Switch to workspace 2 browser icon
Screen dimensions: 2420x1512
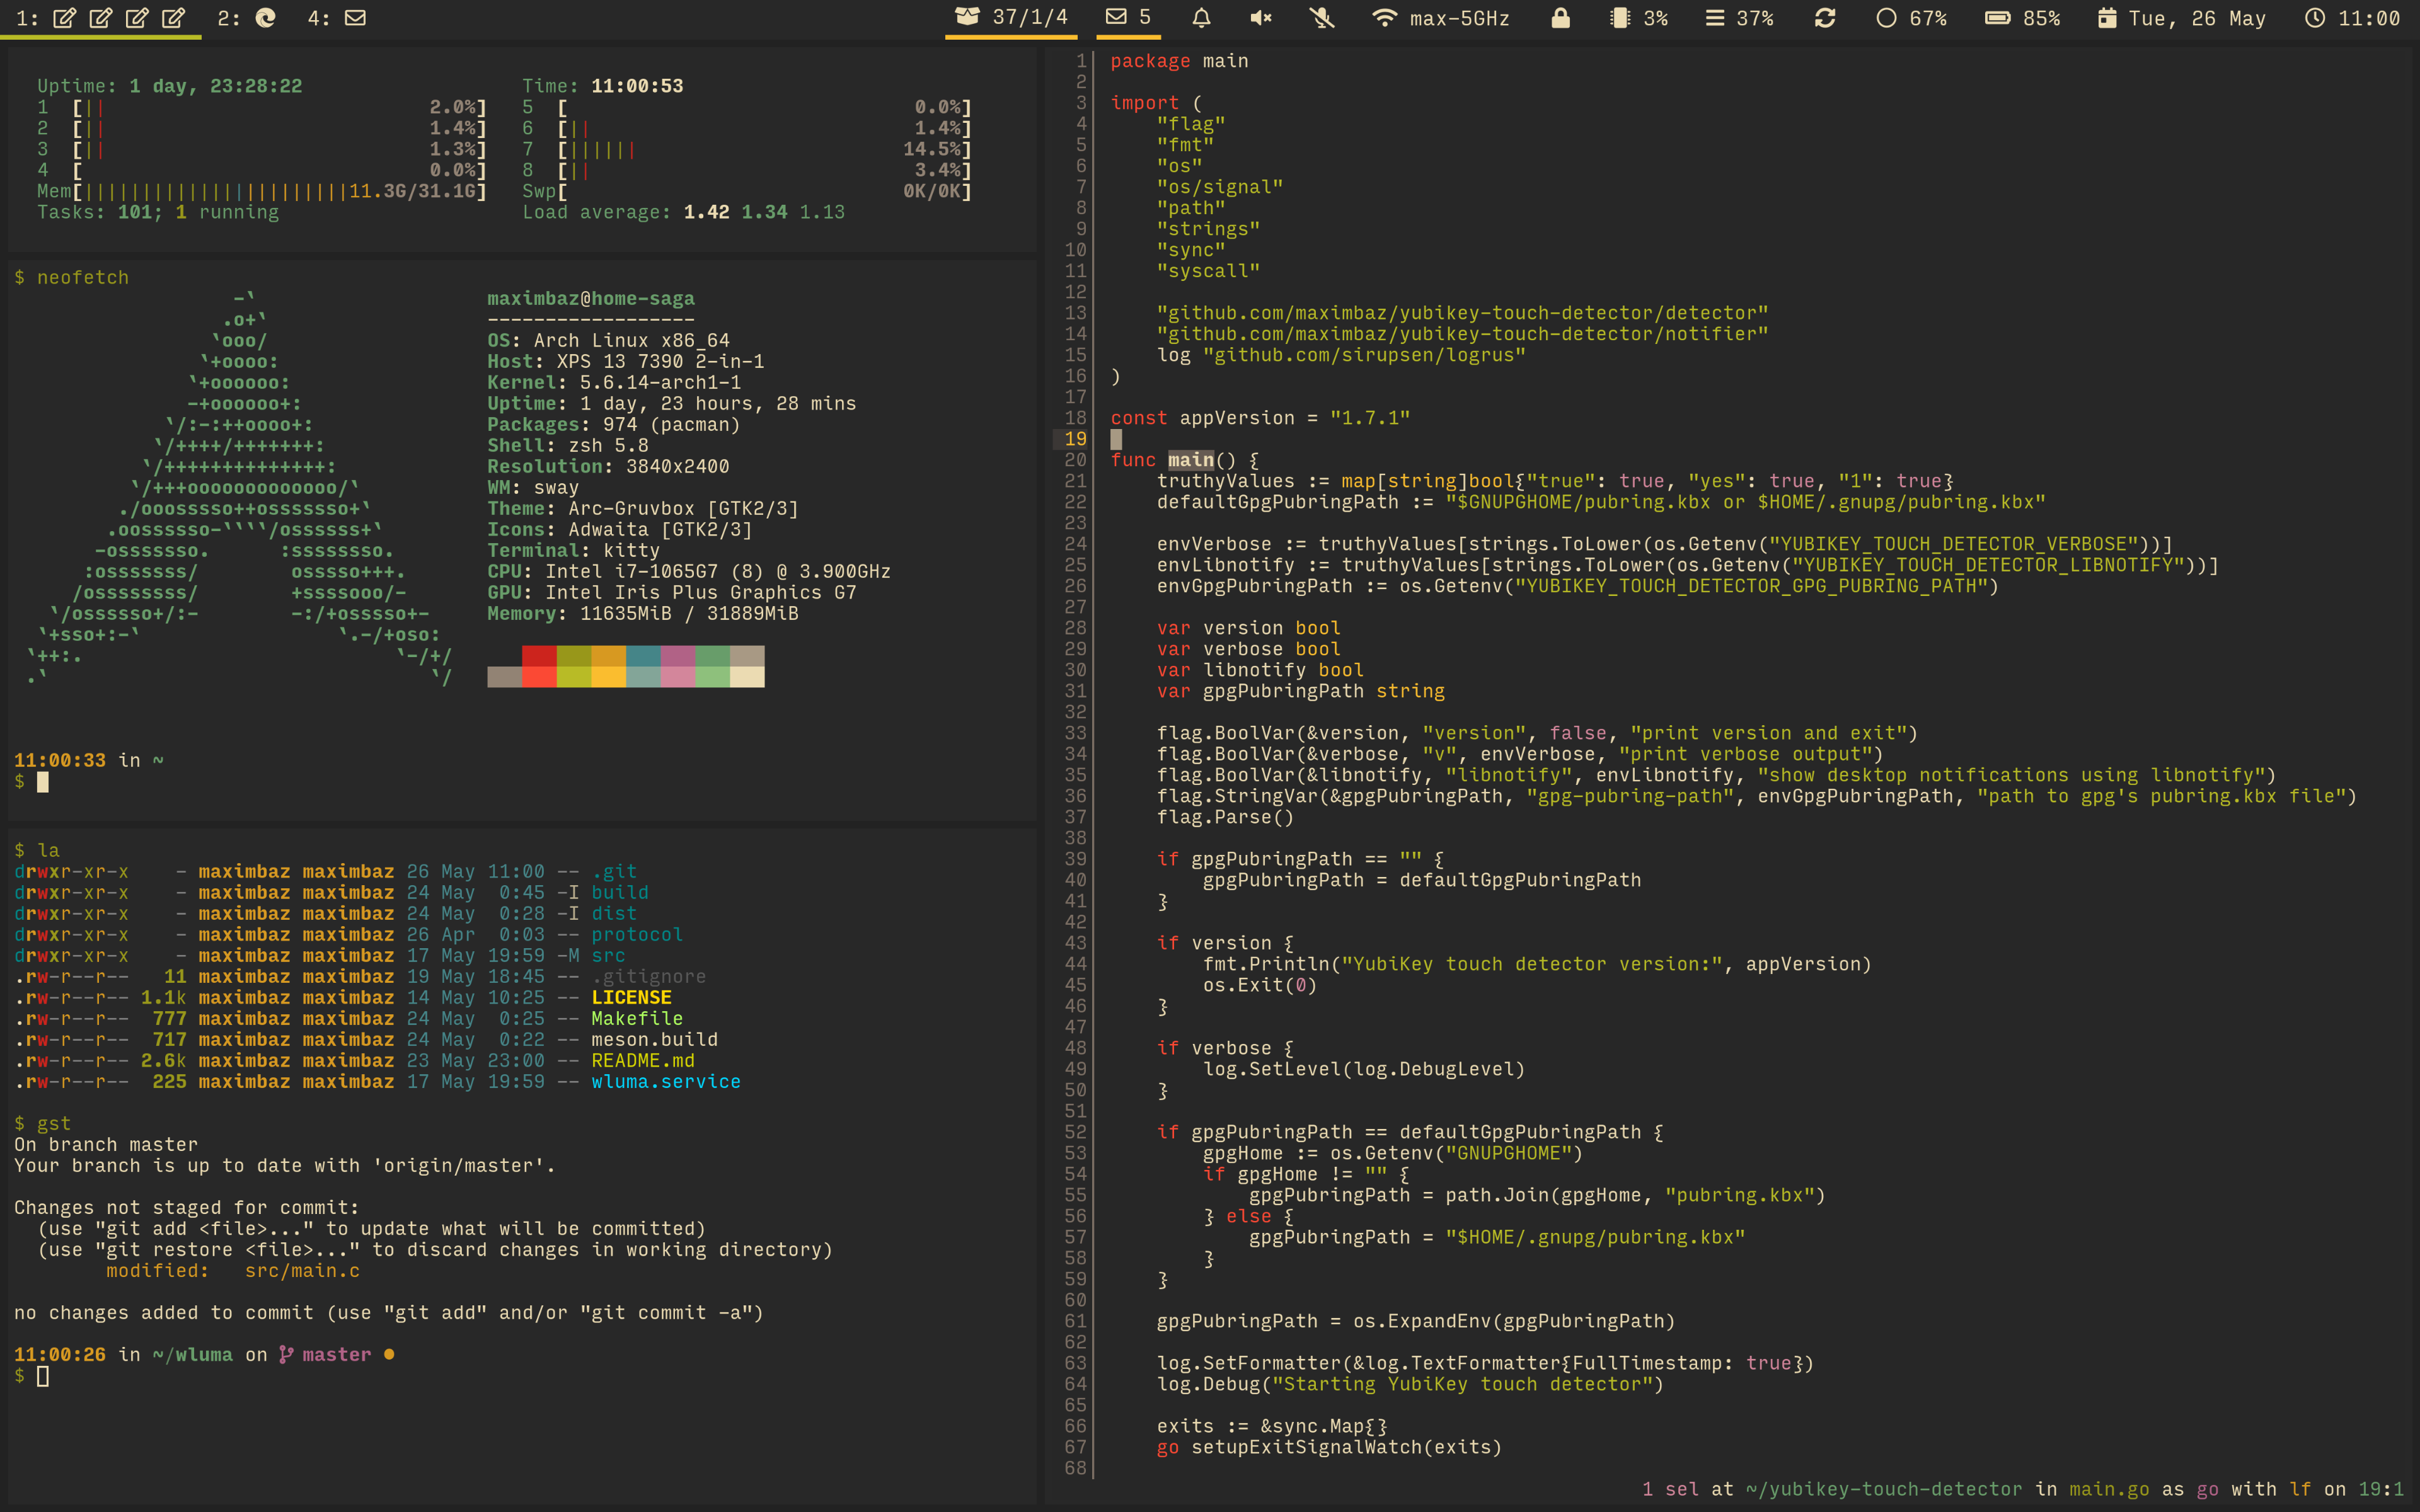click(x=266, y=18)
